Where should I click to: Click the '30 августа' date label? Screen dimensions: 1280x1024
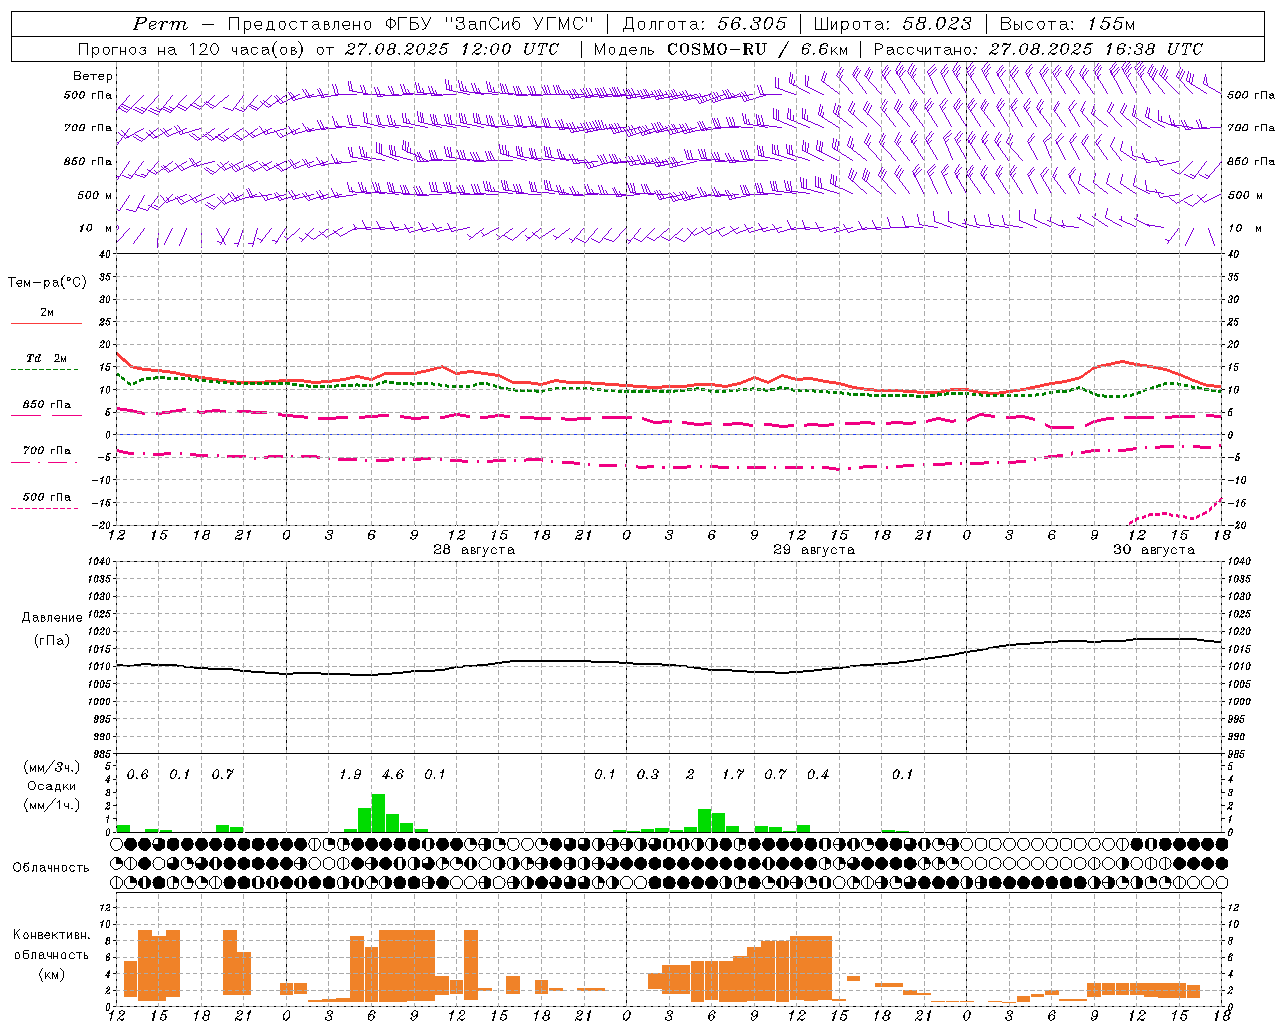(1154, 550)
